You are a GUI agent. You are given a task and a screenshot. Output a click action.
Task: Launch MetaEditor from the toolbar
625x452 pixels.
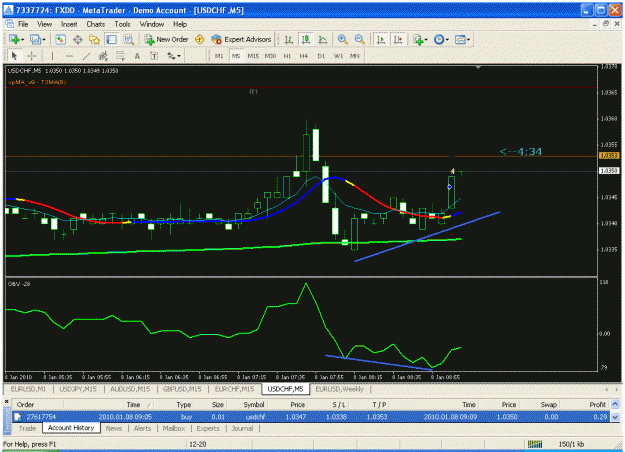tap(199, 39)
